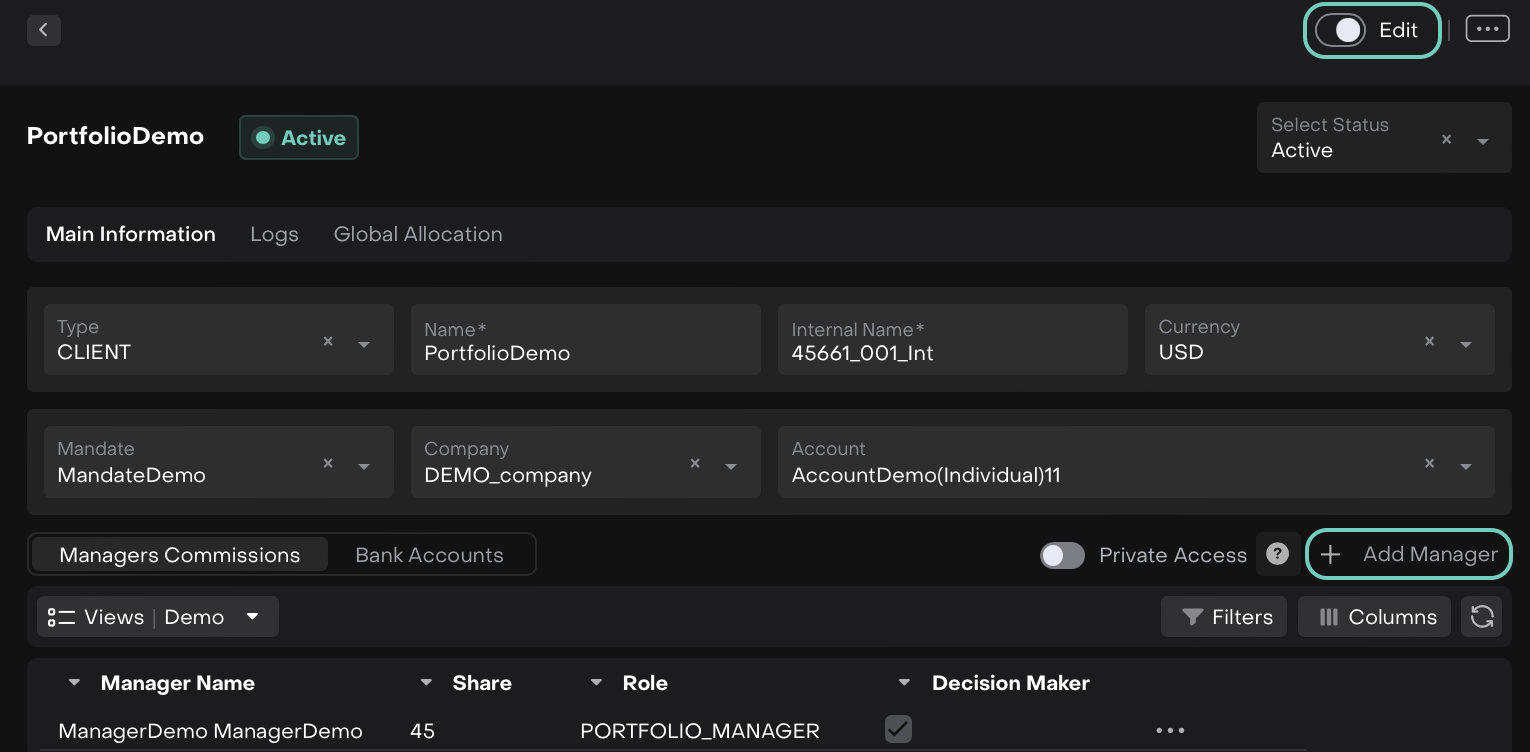Open the top-right three-dots menu

pos(1487,29)
